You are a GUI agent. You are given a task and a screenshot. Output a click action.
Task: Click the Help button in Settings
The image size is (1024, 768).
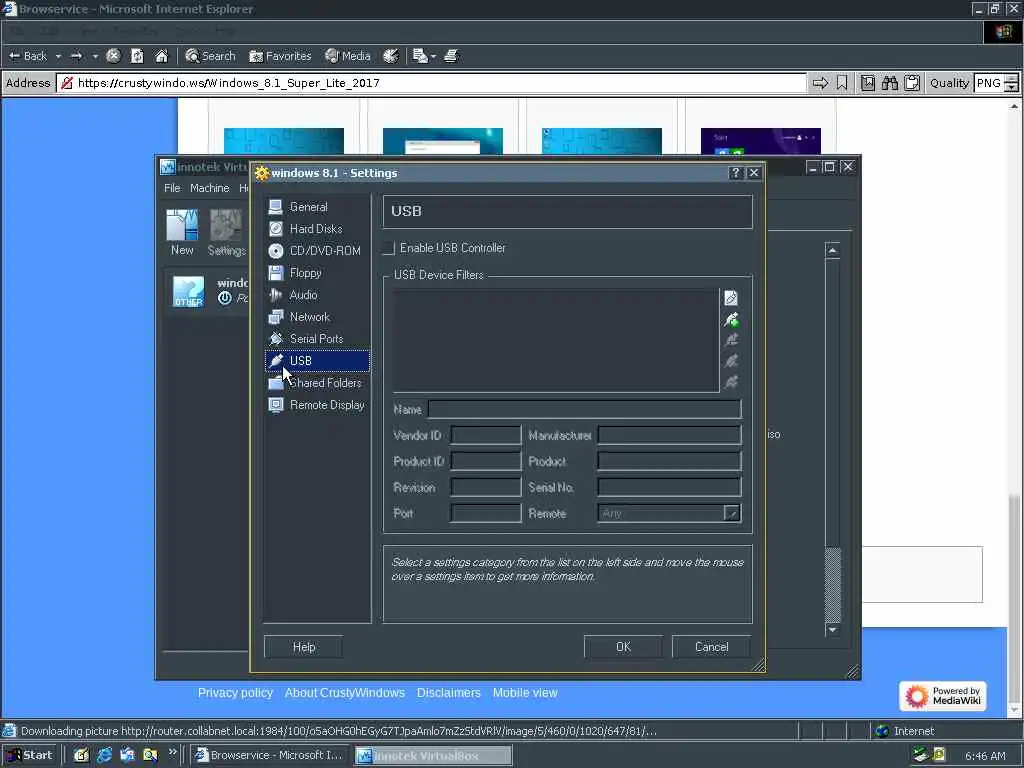click(x=304, y=647)
